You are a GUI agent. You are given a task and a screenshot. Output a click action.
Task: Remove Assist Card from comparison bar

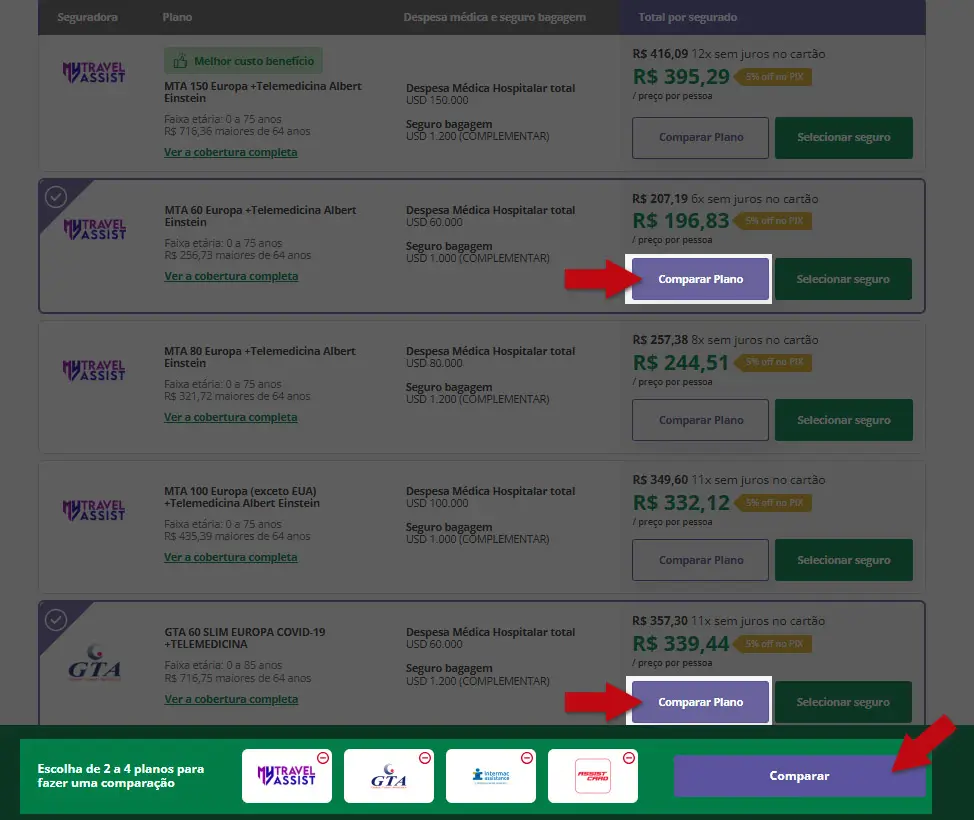click(x=629, y=758)
